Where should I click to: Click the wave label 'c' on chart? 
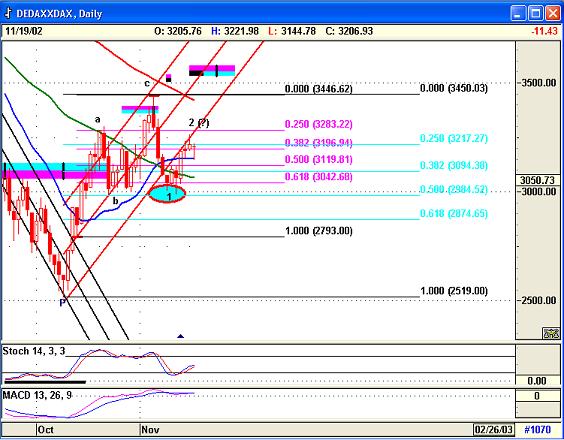(x=147, y=83)
